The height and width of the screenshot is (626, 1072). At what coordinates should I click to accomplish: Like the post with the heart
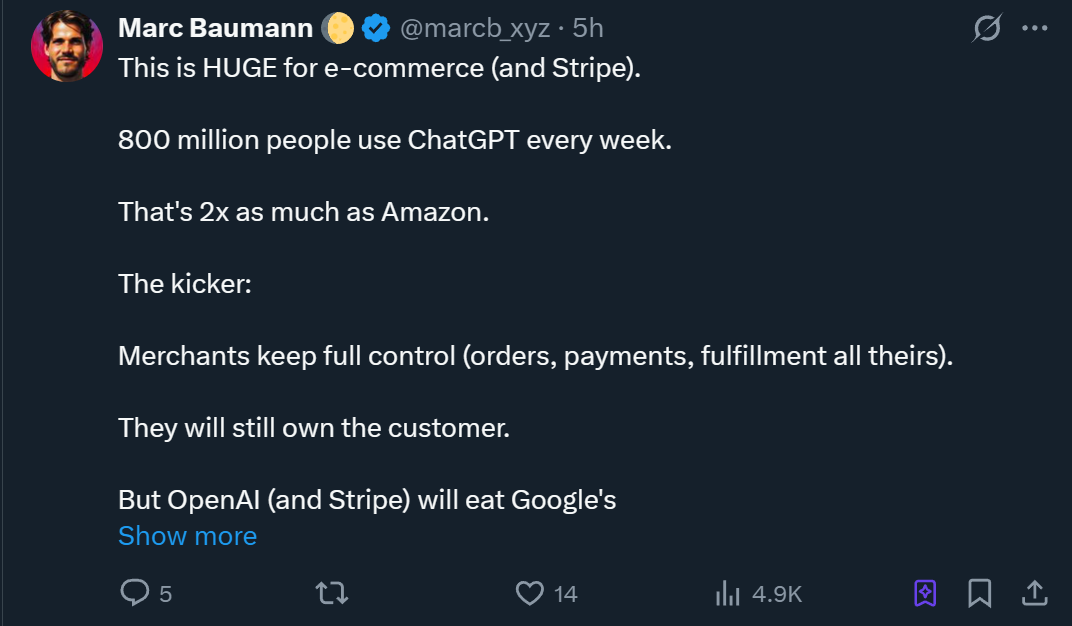tap(529, 593)
